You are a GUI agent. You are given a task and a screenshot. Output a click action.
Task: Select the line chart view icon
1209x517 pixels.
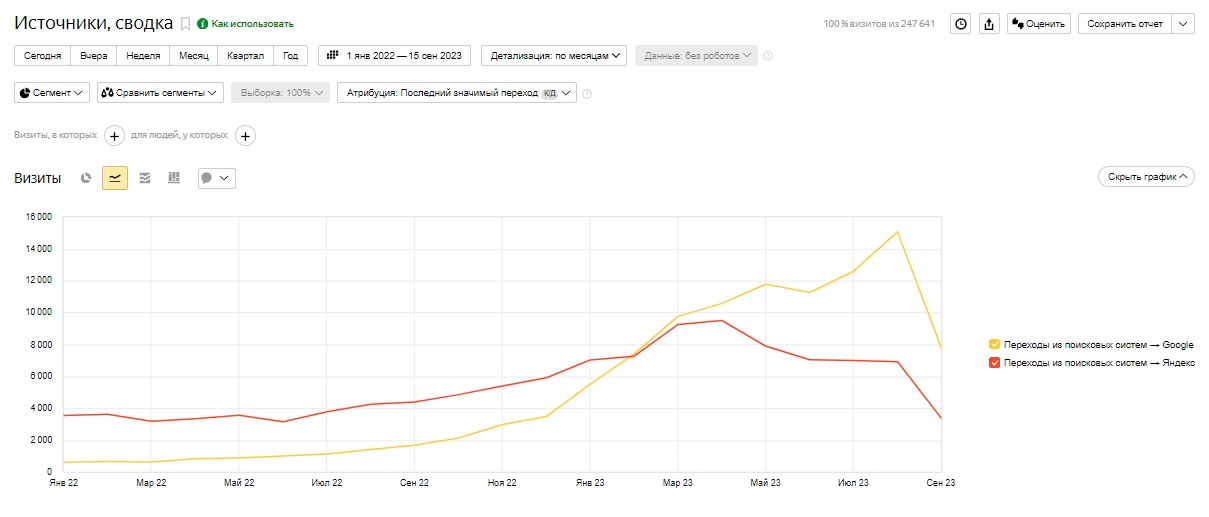tap(115, 178)
